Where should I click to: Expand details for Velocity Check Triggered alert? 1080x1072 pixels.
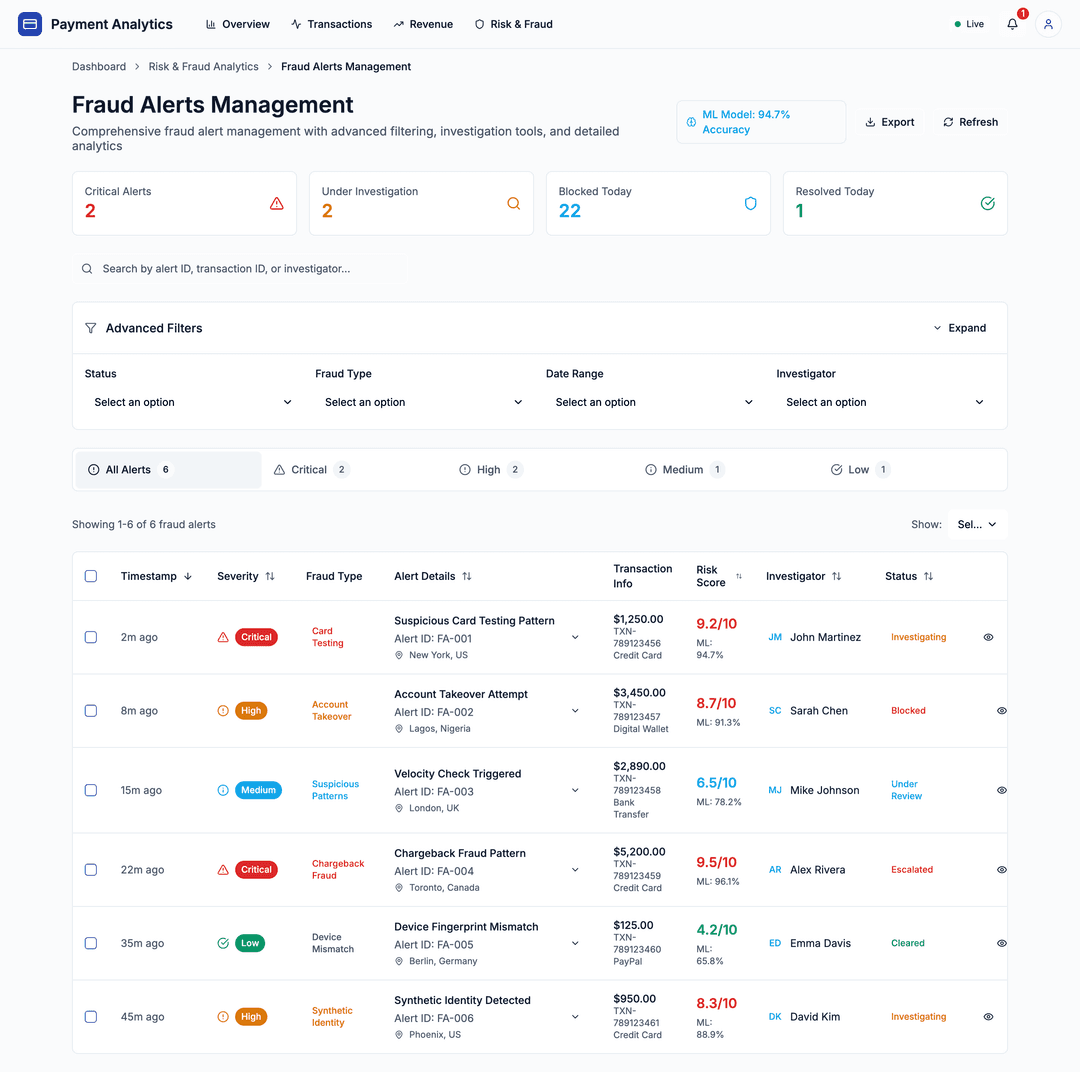pos(575,790)
